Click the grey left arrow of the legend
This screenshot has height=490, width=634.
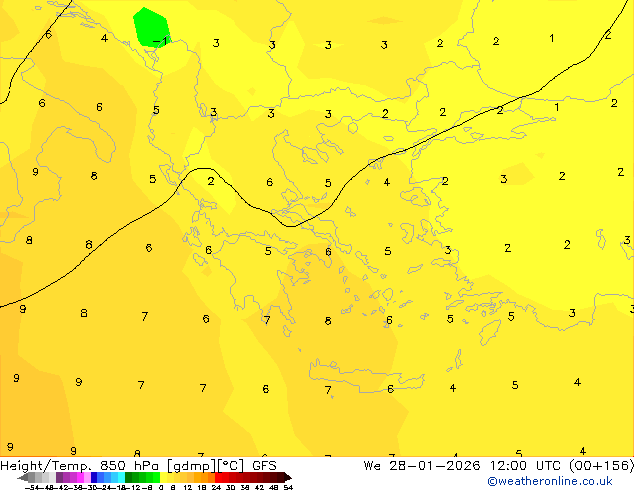point(23,477)
